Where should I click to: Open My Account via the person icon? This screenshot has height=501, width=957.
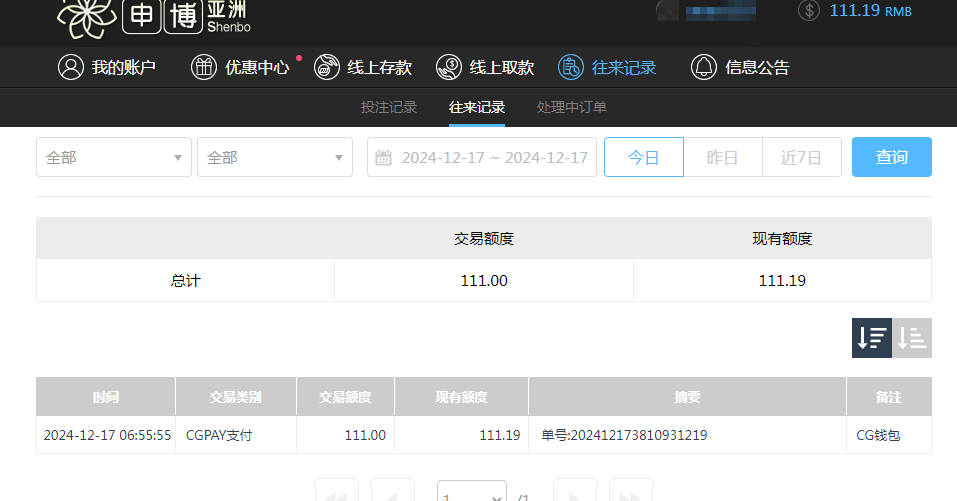tap(70, 67)
